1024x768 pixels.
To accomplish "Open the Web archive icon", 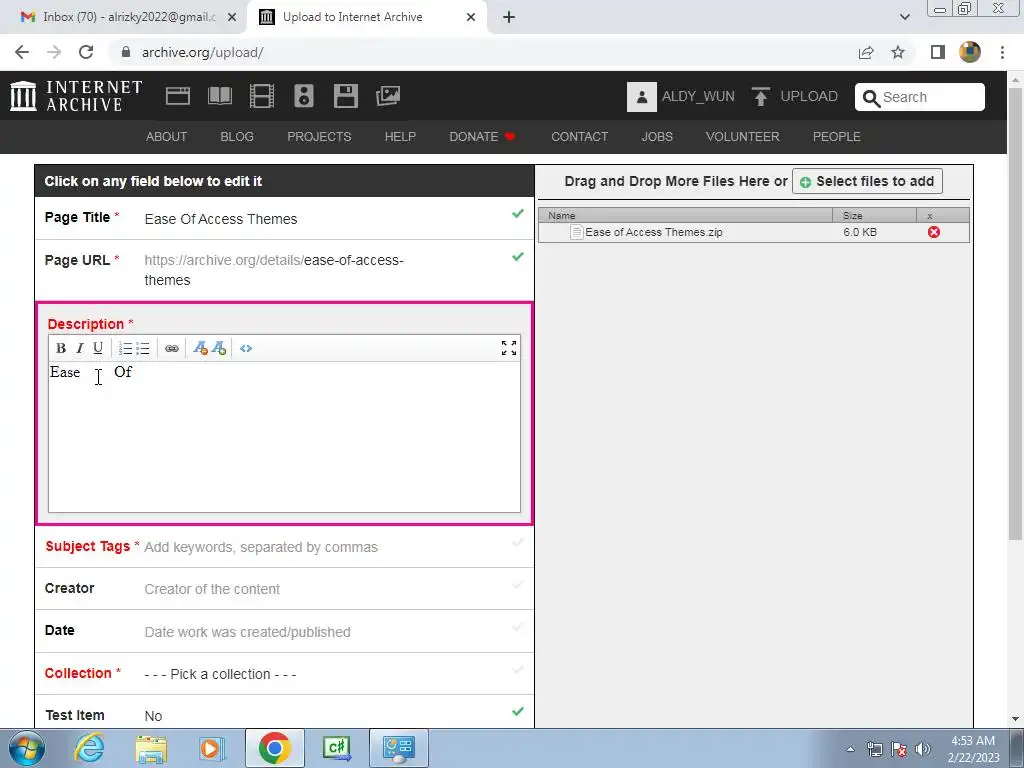I will [178, 96].
